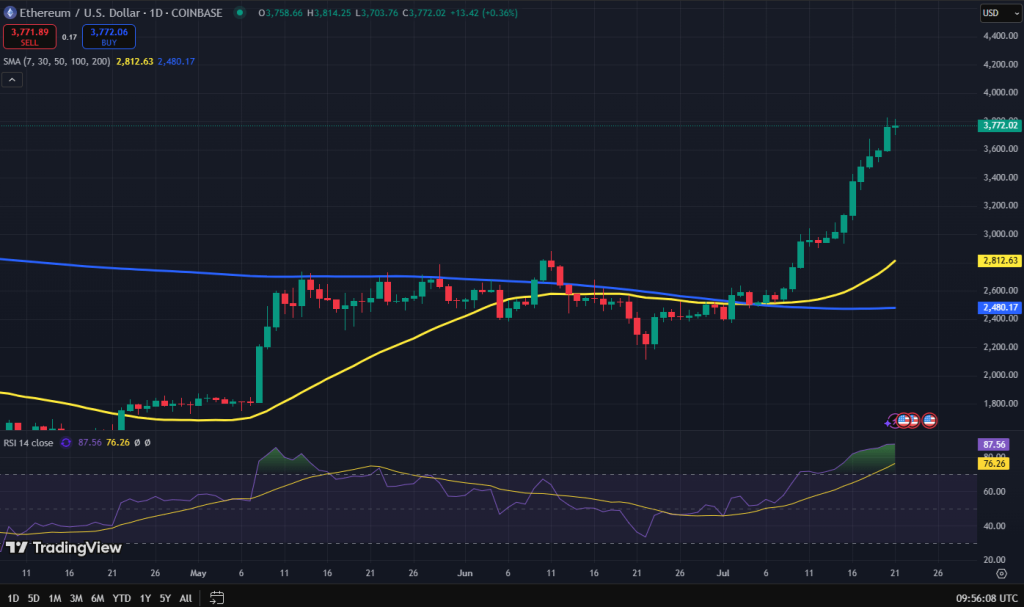Click the purple sparkle event icon
Screen dimensions: 1024x607
click(889, 421)
